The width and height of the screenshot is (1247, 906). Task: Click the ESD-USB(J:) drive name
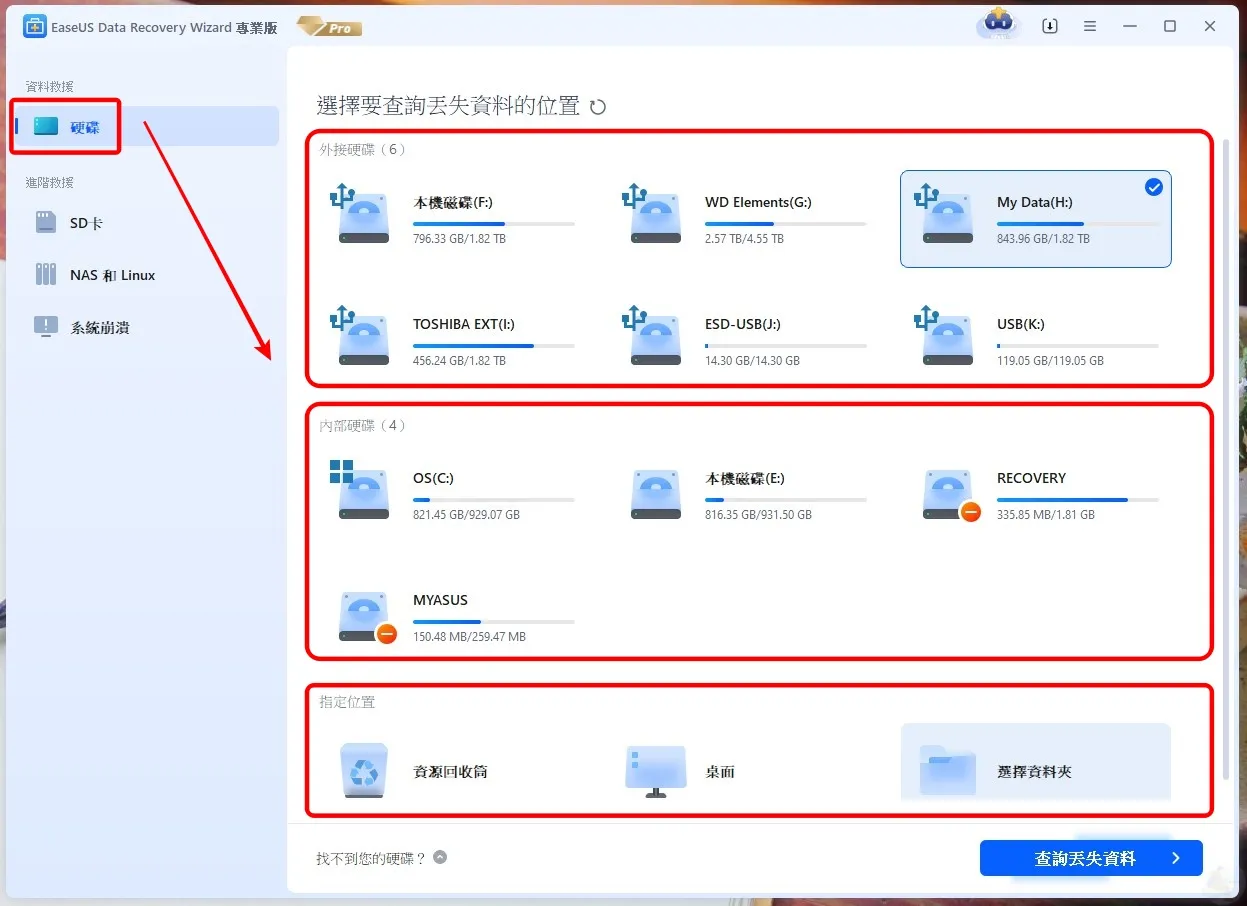(x=743, y=325)
